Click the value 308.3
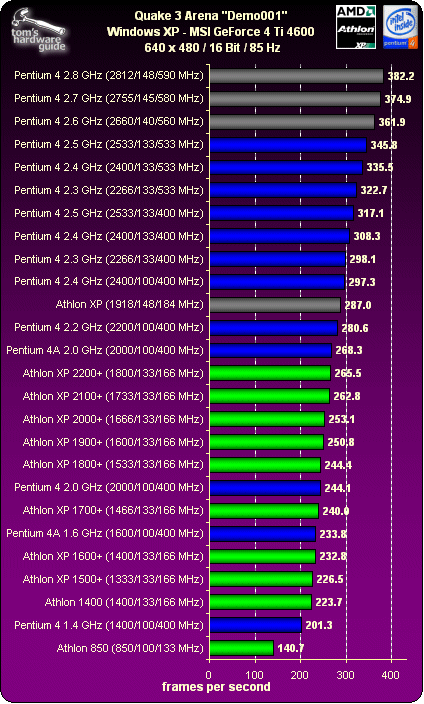The width and height of the screenshot is (424, 704). pos(367,236)
